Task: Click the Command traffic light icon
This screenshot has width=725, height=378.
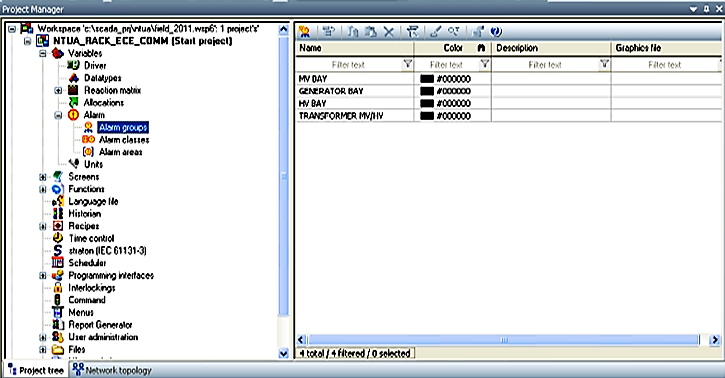Action: pos(58,300)
